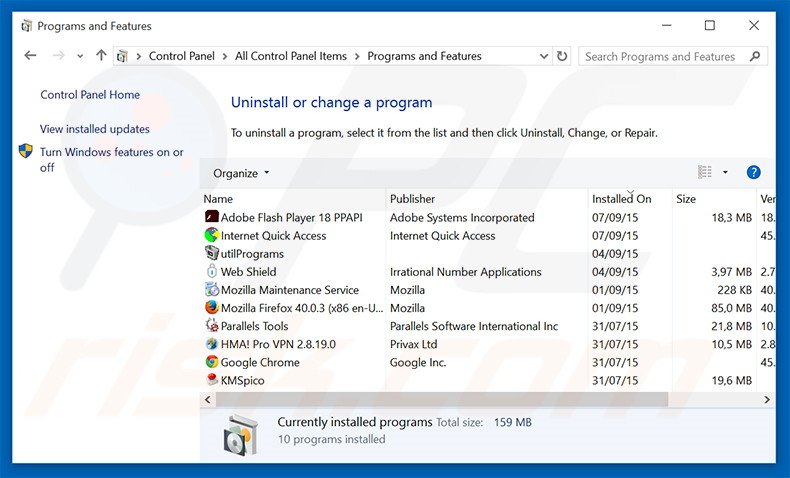Click the KMSpico program icon
Viewport: 790px width, 478px height.
pyautogui.click(x=211, y=380)
